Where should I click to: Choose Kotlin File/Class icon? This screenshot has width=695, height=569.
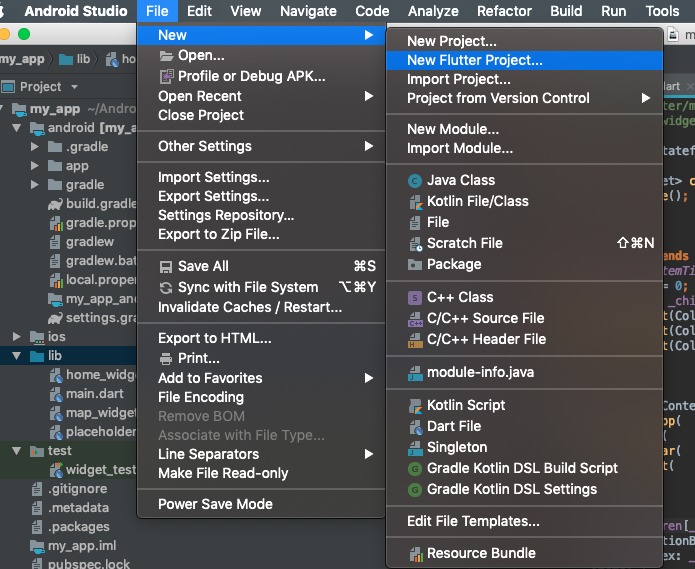click(x=415, y=202)
